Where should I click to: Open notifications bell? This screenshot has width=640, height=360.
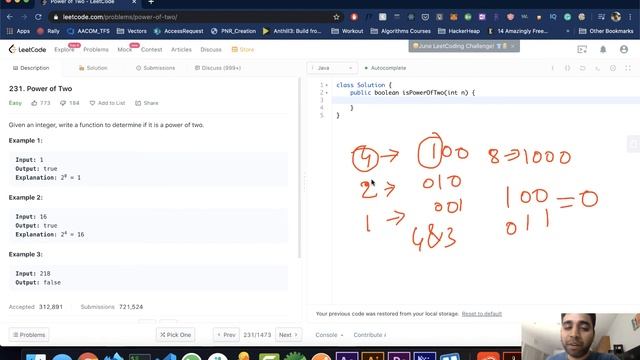(603, 49)
